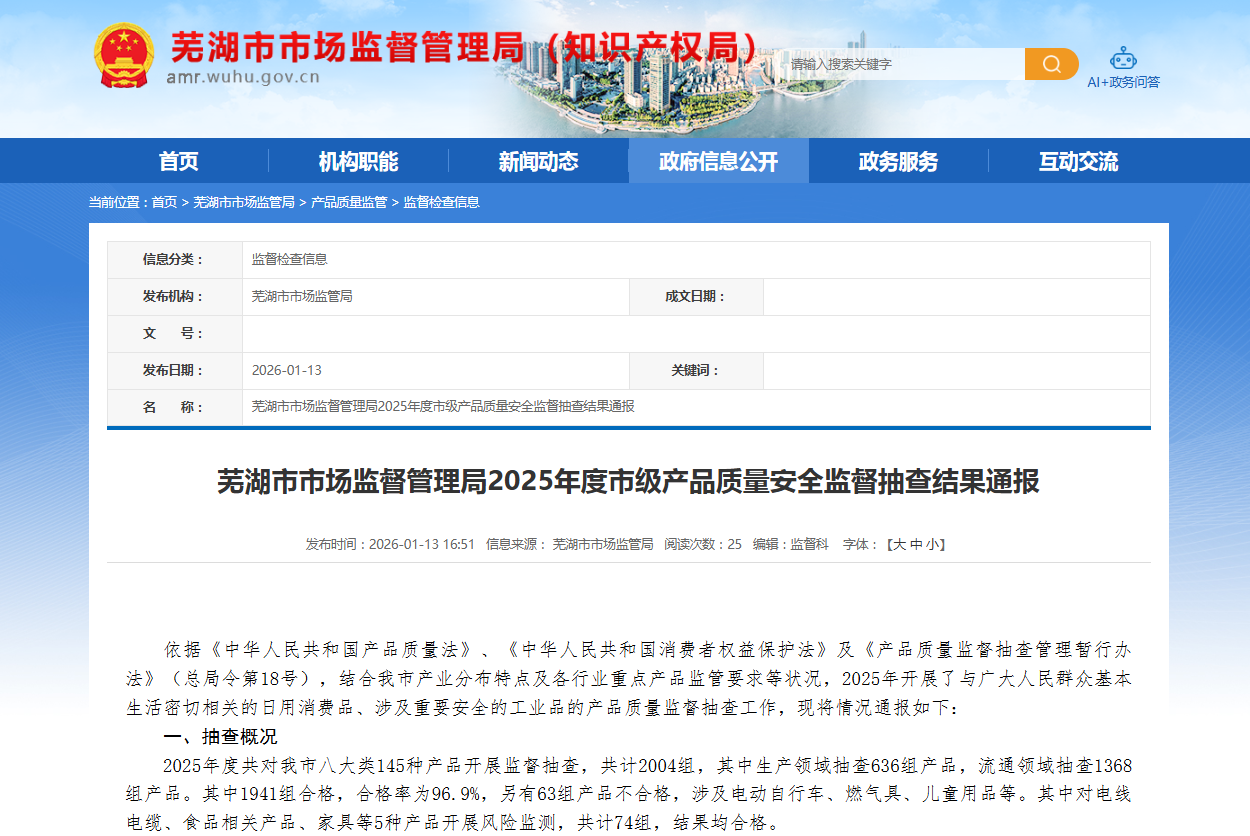Switch to the 政府信息公开 tab
The image size is (1250, 836).
click(x=718, y=161)
